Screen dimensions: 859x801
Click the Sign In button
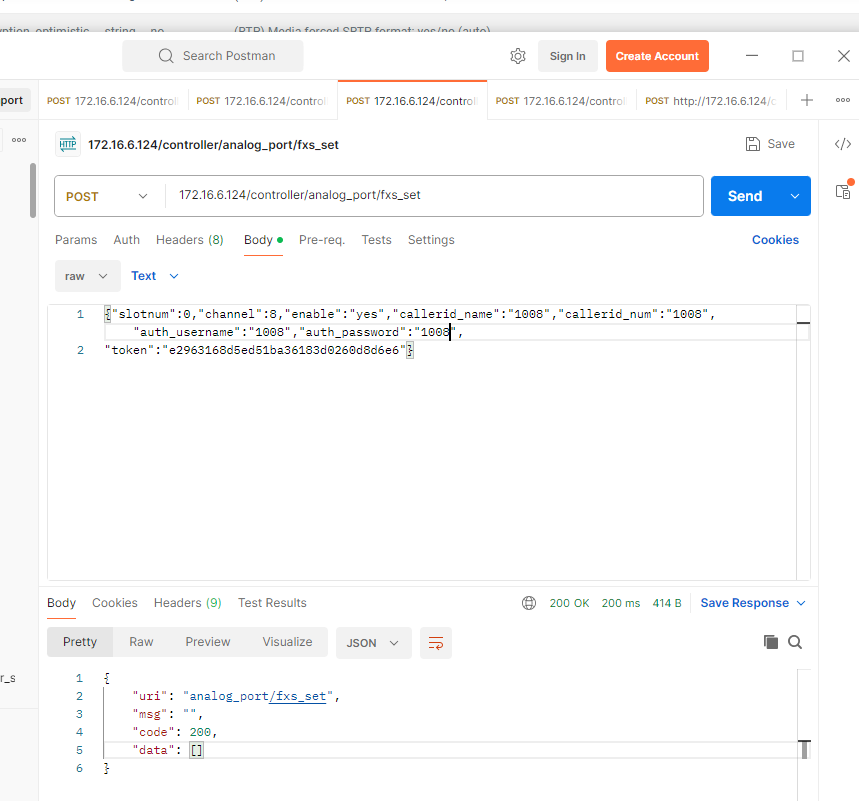[568, 56]
